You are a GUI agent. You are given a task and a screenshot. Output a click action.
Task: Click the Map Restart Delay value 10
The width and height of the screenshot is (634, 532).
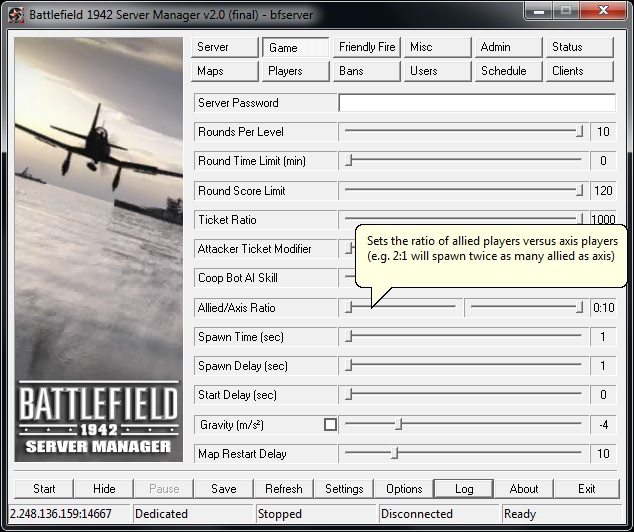(603, 454)
